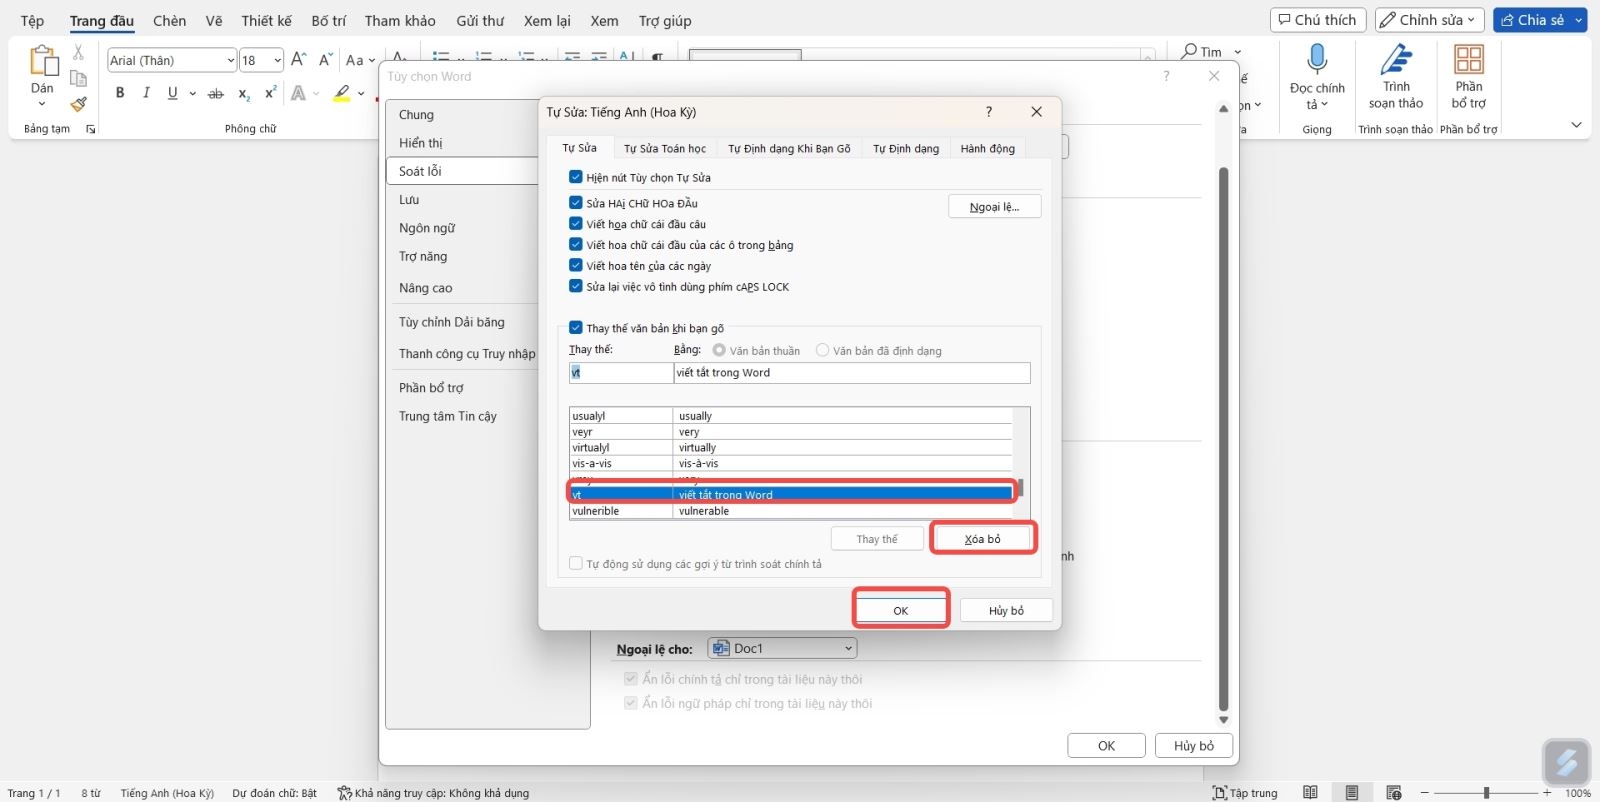Open Phần bổ trợ add-ins icon
This screenshot has height=802, width=1600.
(1469, 60)
